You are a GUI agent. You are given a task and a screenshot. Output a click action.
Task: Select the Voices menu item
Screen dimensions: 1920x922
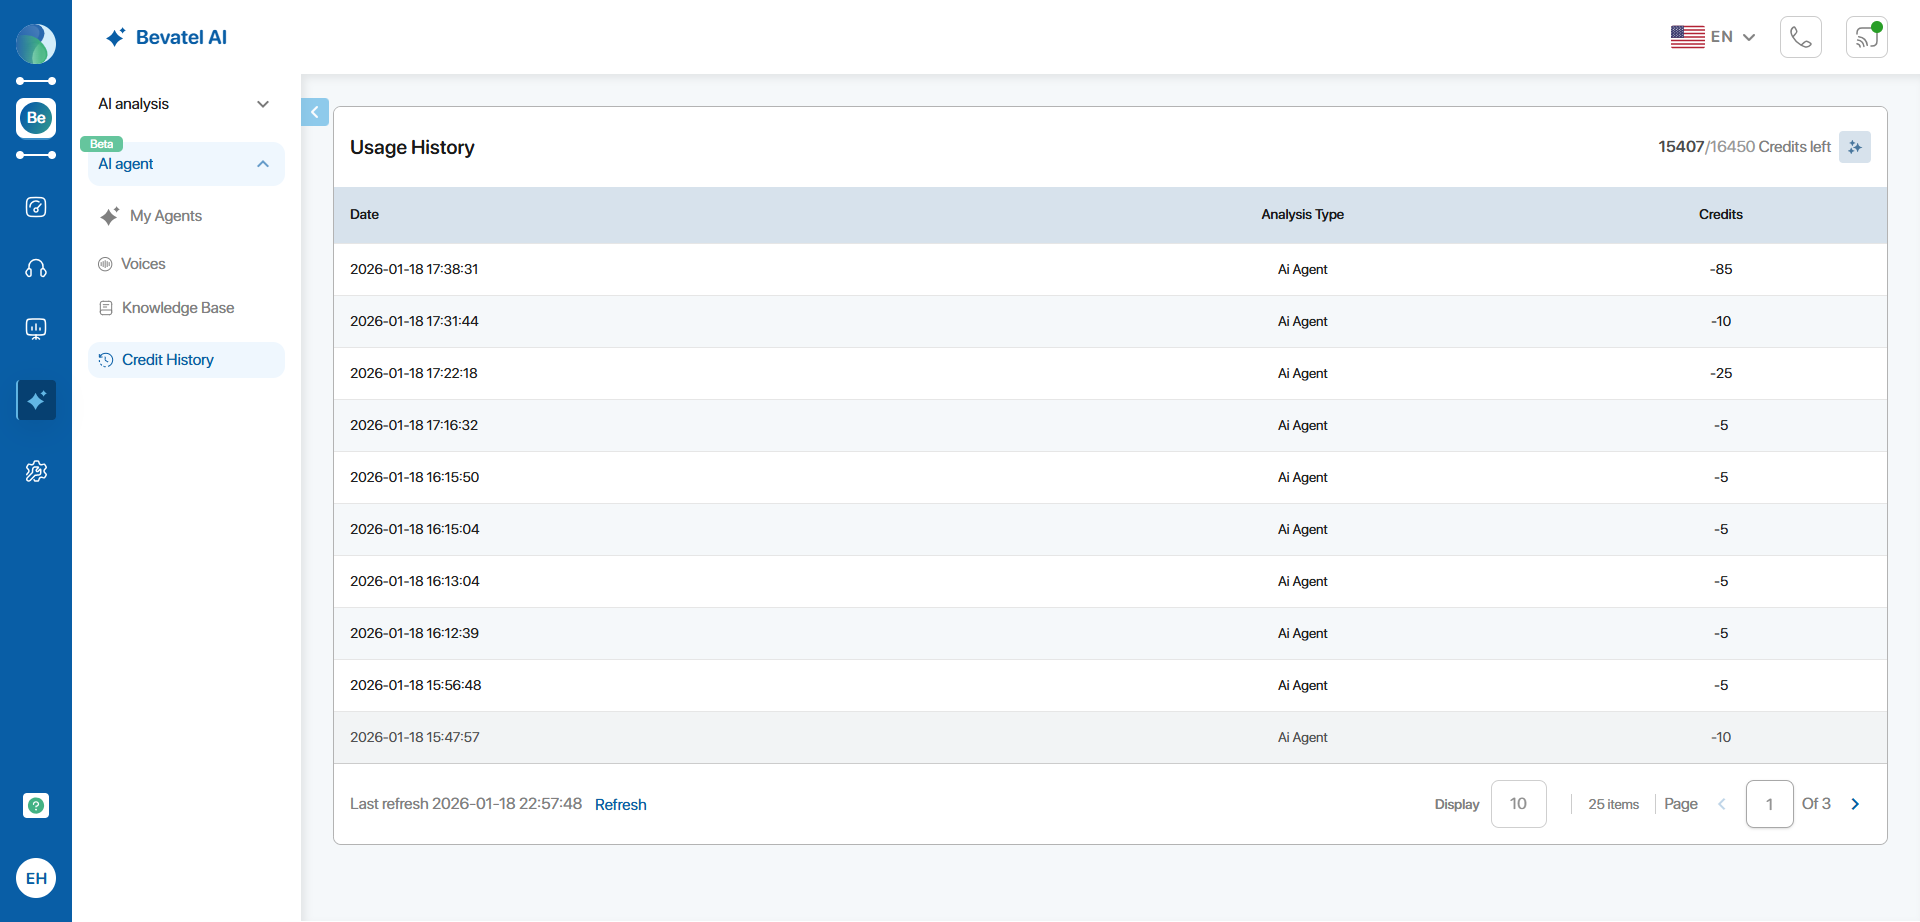point(143,264)
